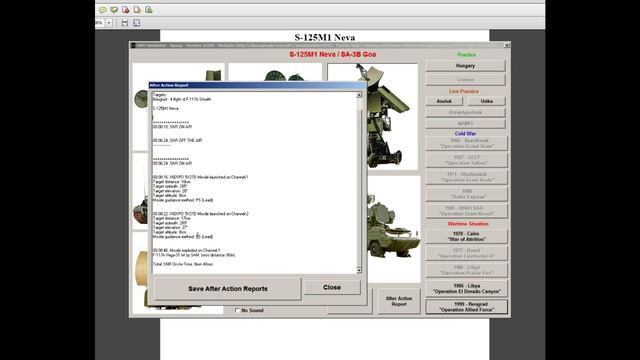Click the green text comment bubble icon
The width and height of the screenshot is (640, 360).
114,9
